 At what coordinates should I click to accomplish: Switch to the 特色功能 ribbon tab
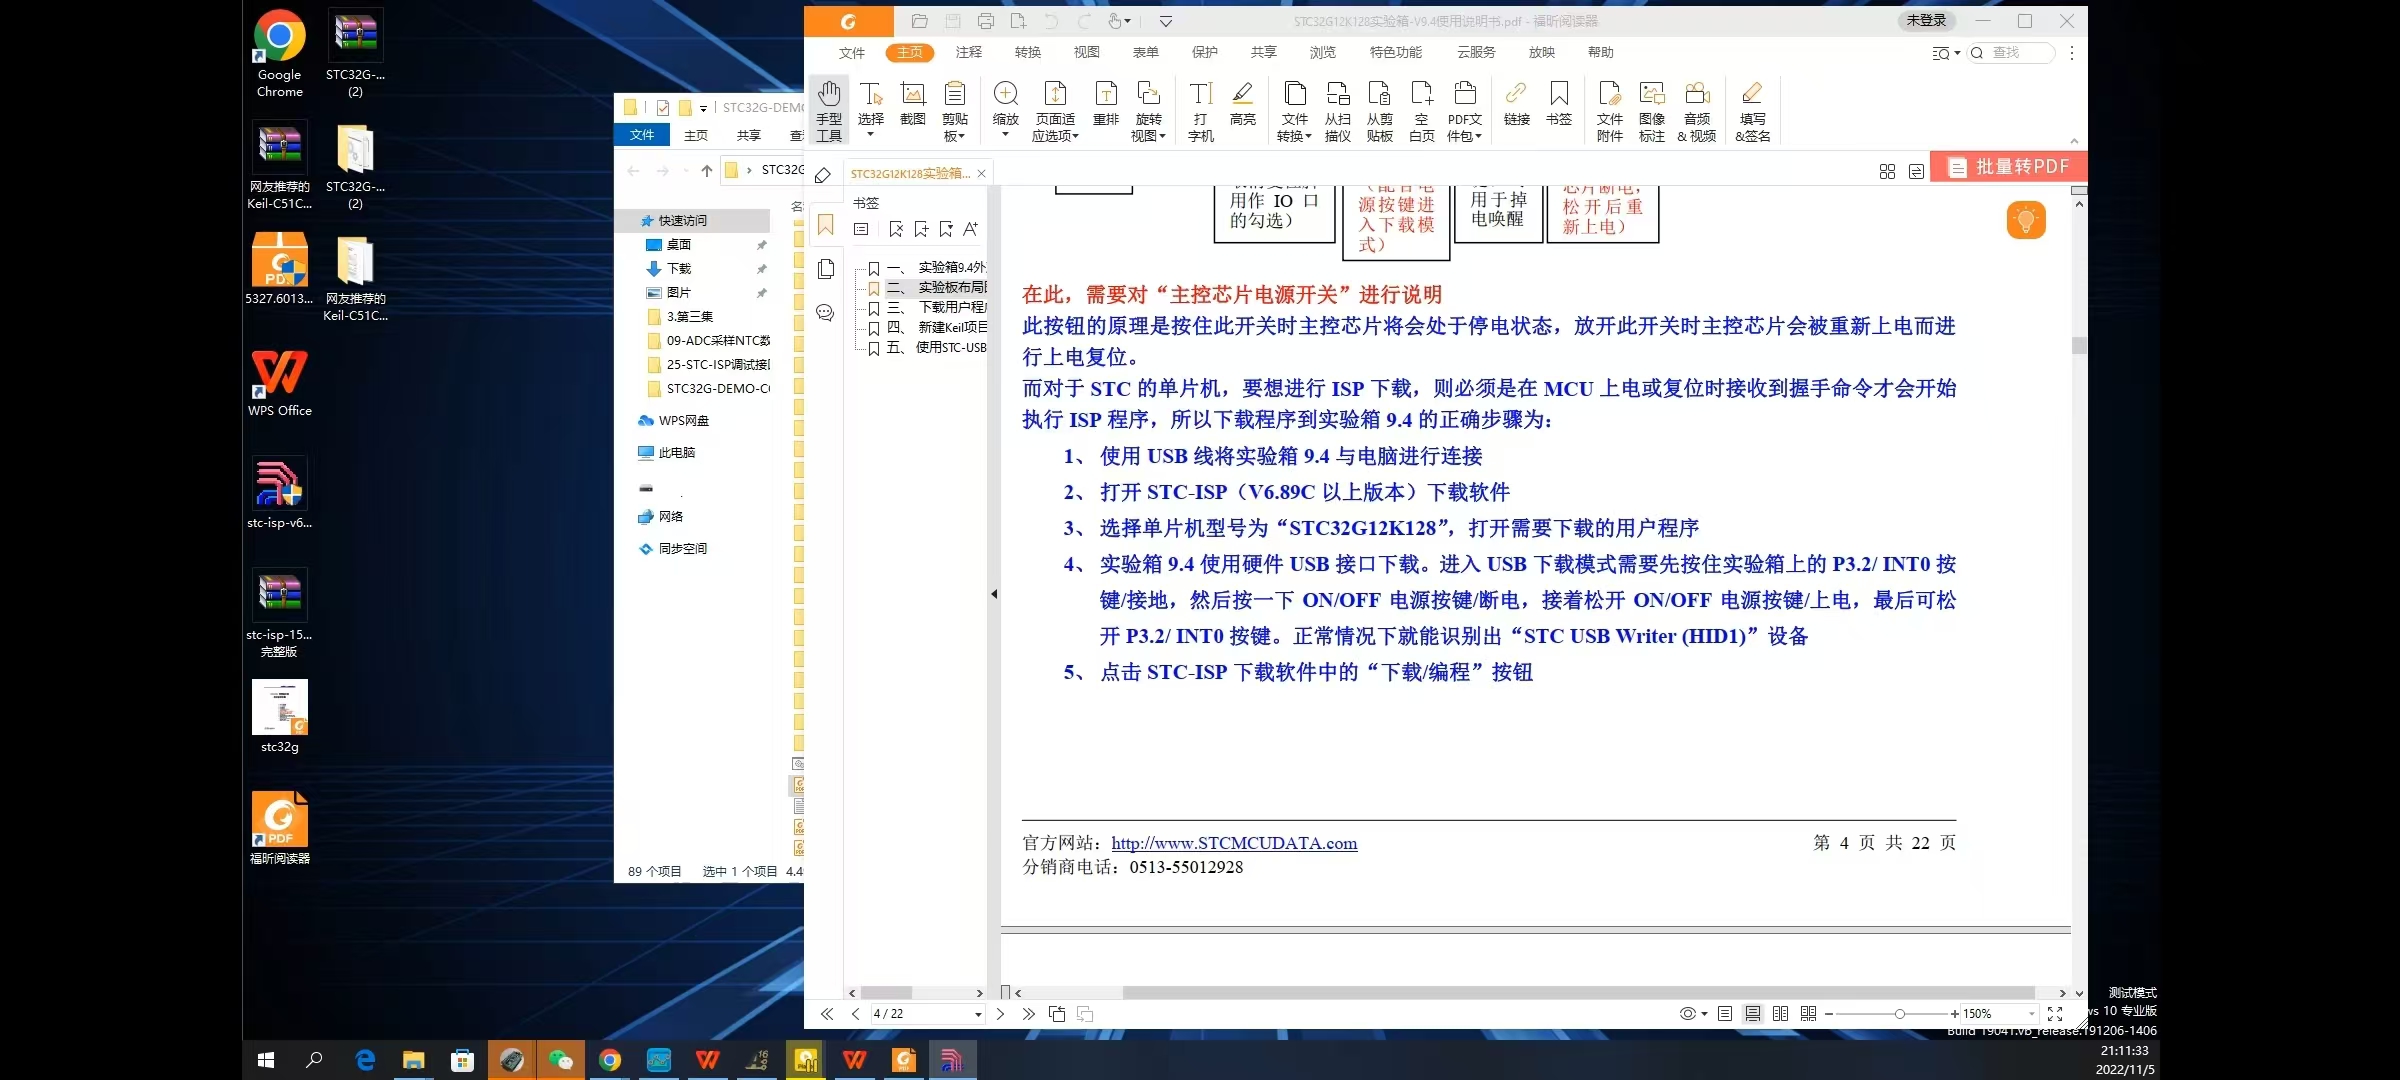coord(1395,52)
